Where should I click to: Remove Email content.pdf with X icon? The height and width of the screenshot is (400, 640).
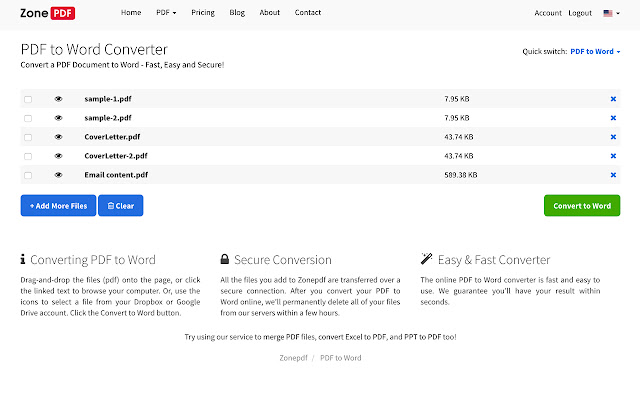pos(613,175)
